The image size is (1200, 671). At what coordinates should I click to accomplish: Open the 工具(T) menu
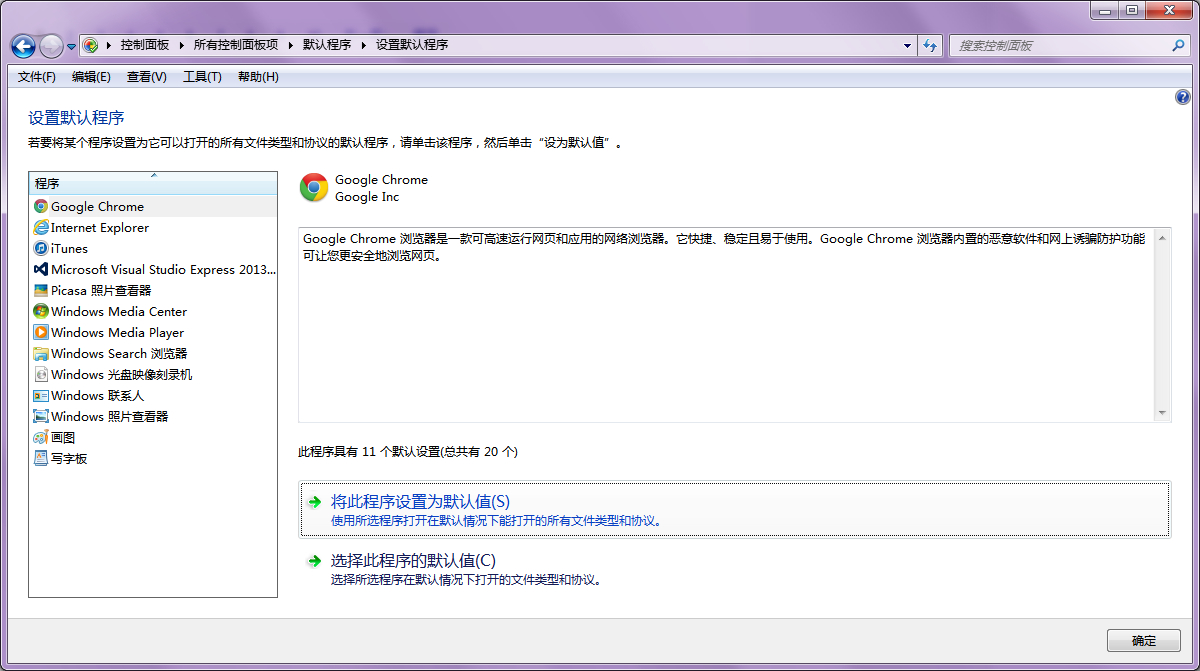202,77
